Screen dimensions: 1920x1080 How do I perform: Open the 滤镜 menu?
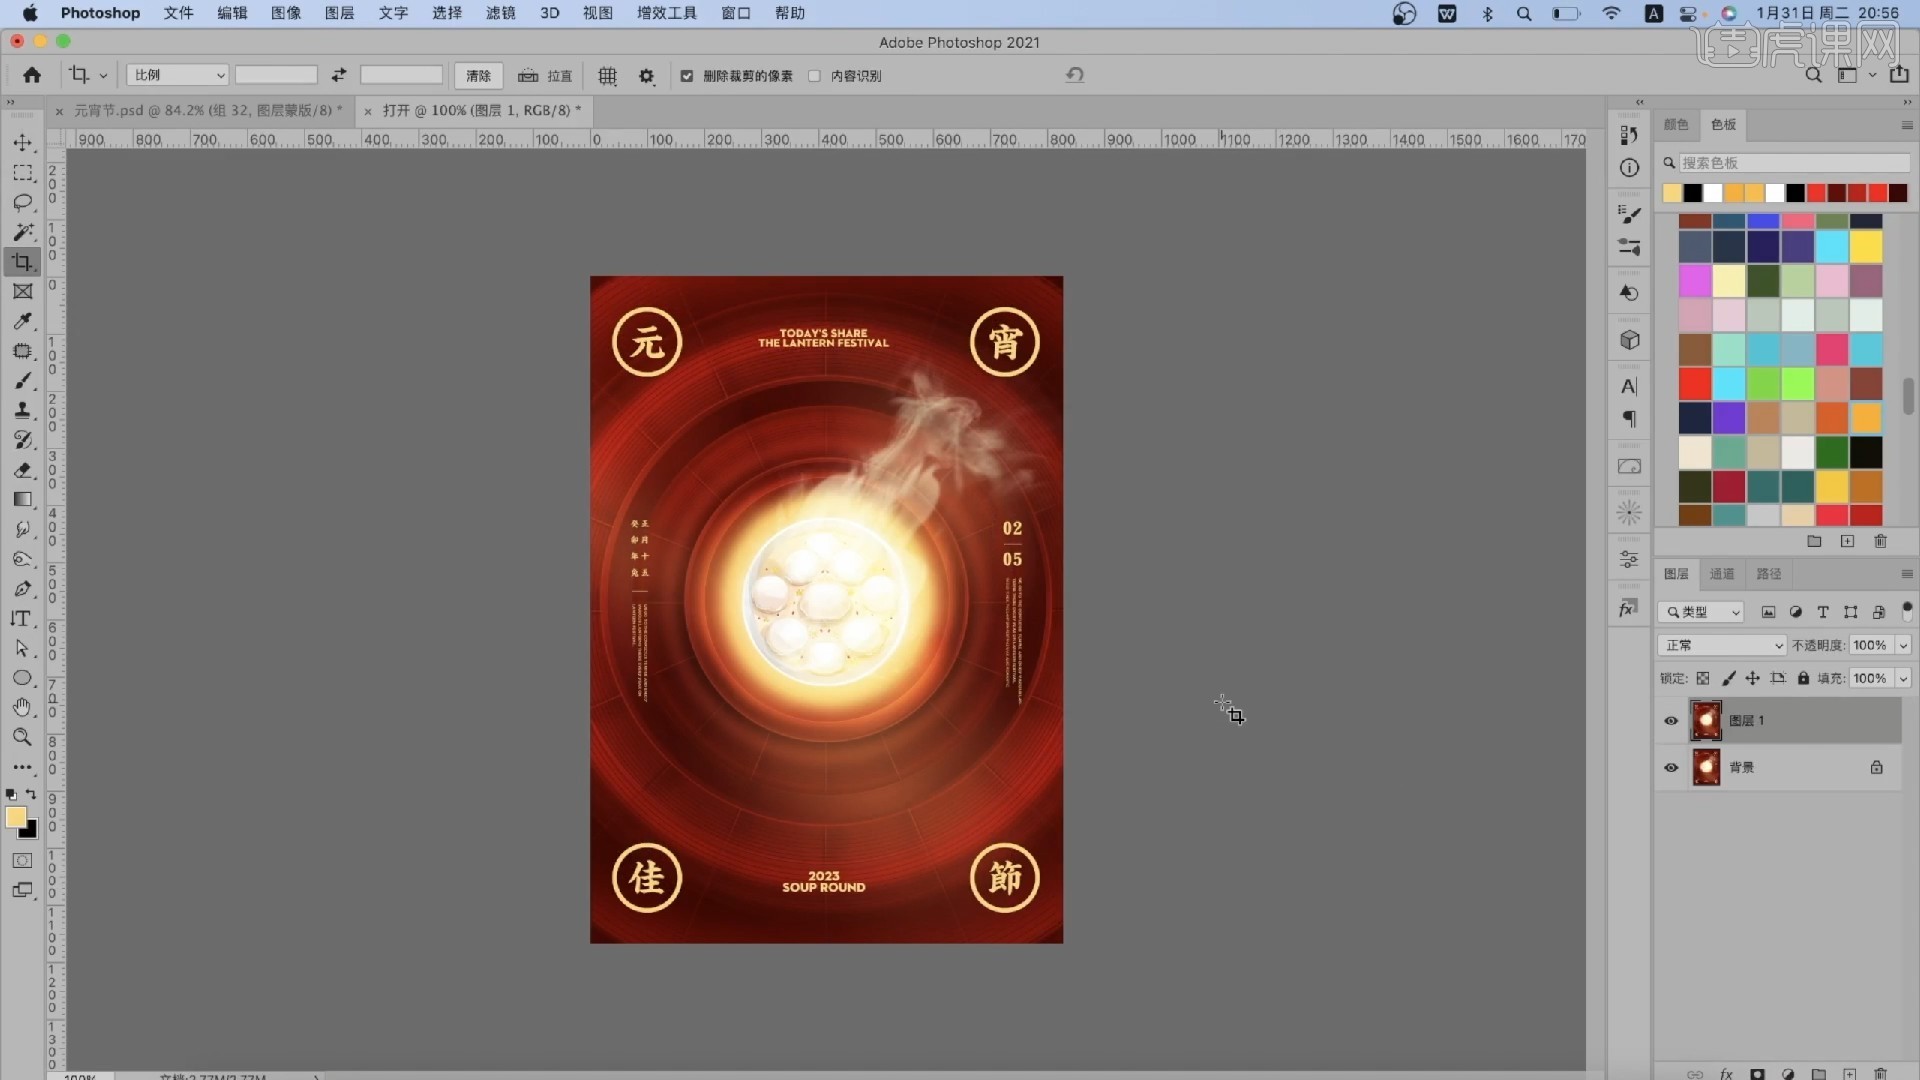tap(500, 13)
